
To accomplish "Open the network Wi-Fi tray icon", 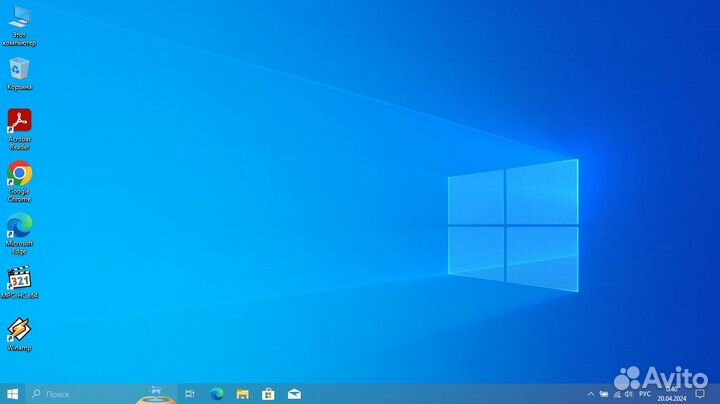I will pos(617,394).
